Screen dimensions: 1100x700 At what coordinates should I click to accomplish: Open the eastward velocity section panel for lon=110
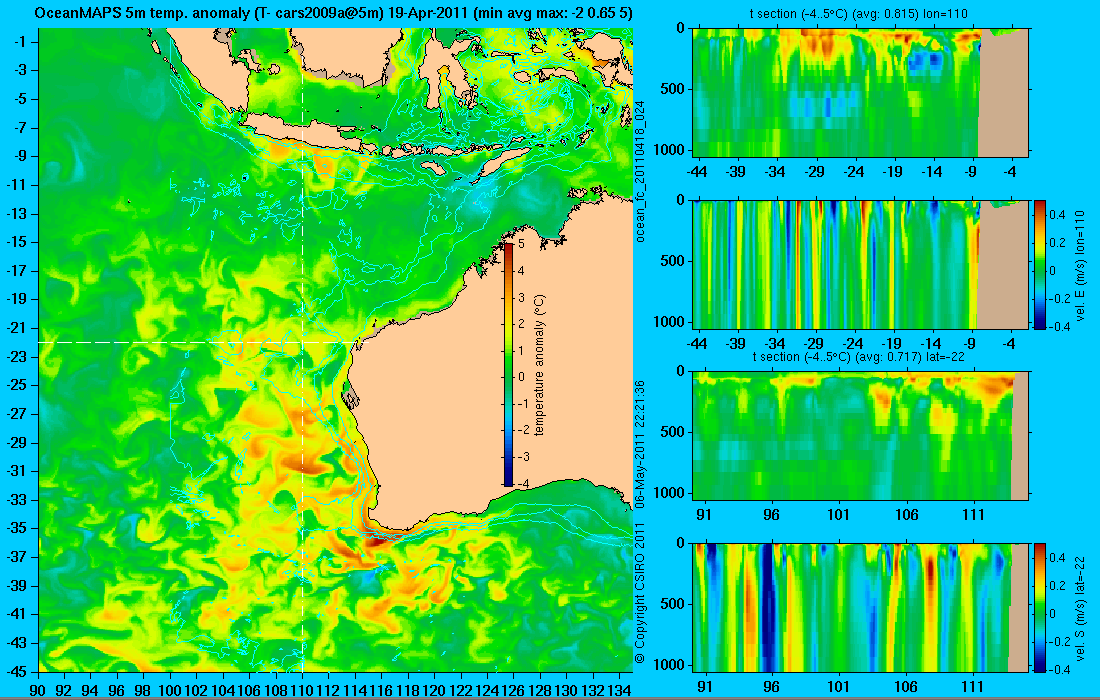861,264
